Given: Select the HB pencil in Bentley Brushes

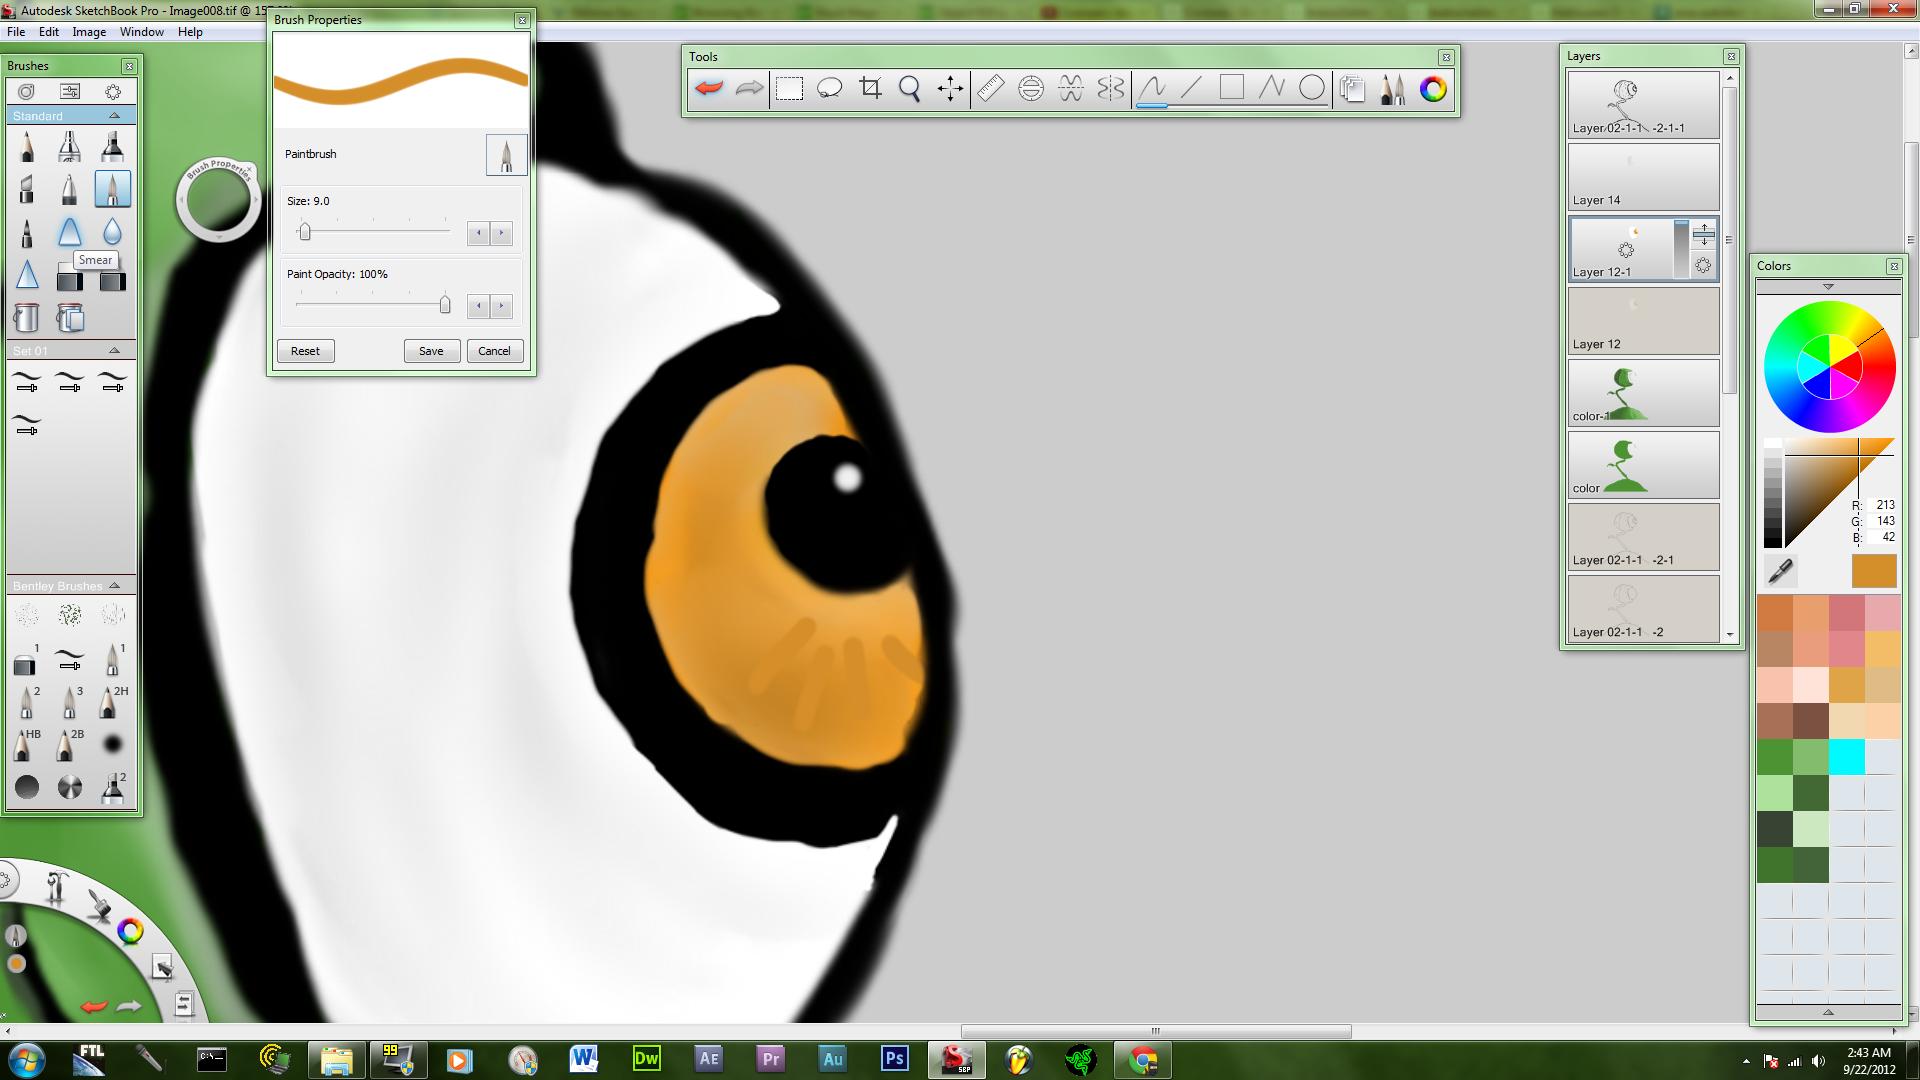Looking at the screenshot, I should (27, 745).
